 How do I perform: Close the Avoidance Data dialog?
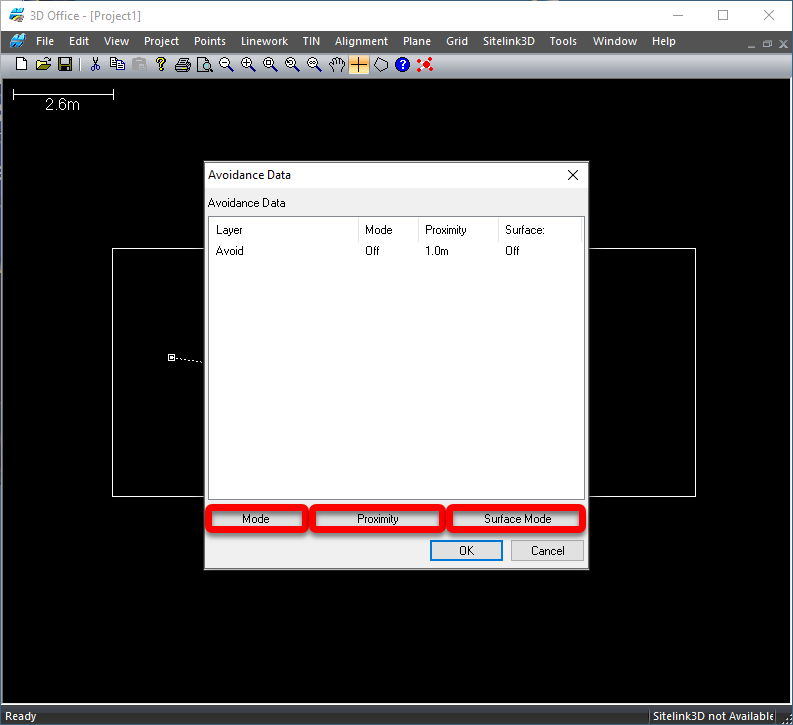click(572, 175)
